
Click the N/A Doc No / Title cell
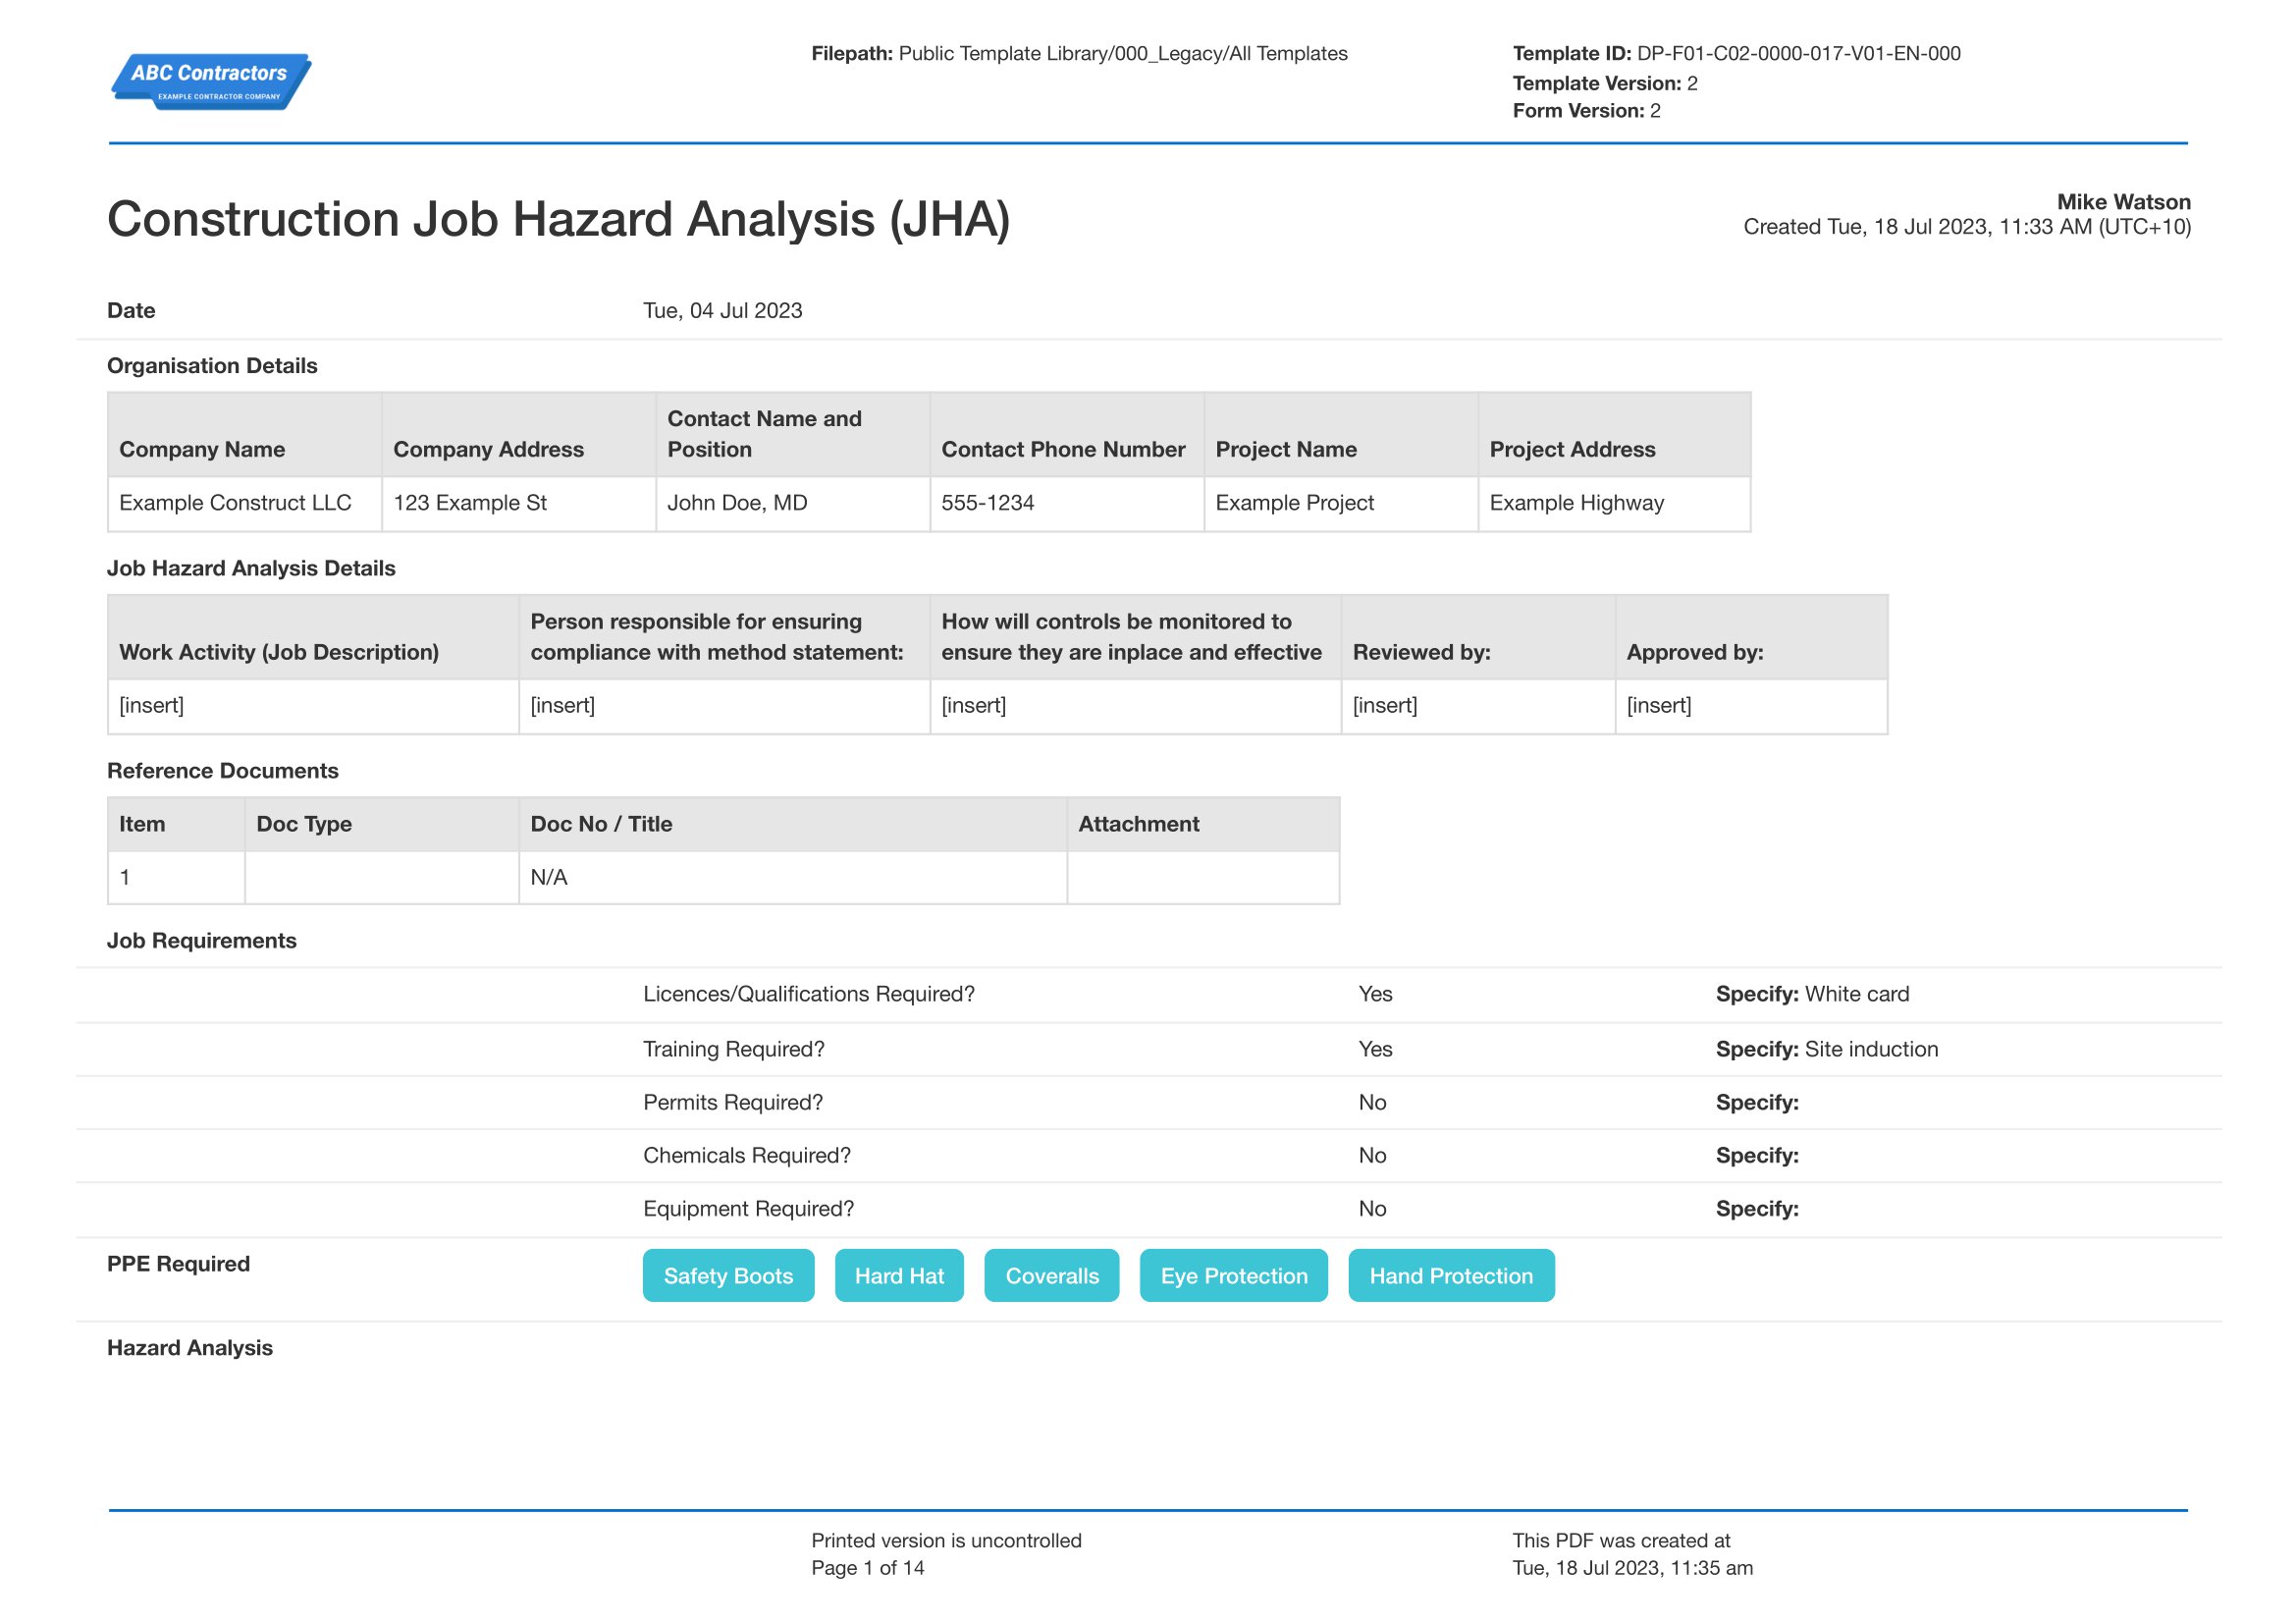pyautogui.click(x=793, y=877)
